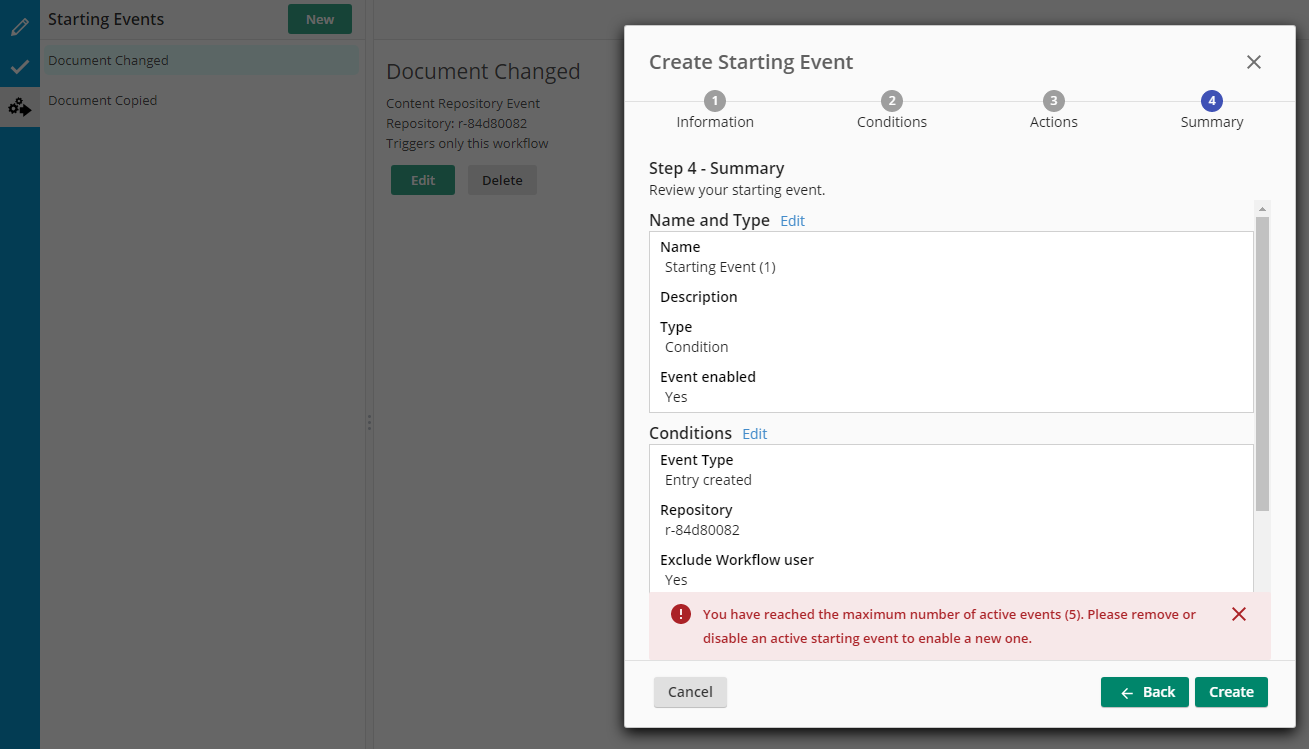This screenshot has height=749, width=1309.
Task: Select step 4 Summary
Action: [1211, 111]
